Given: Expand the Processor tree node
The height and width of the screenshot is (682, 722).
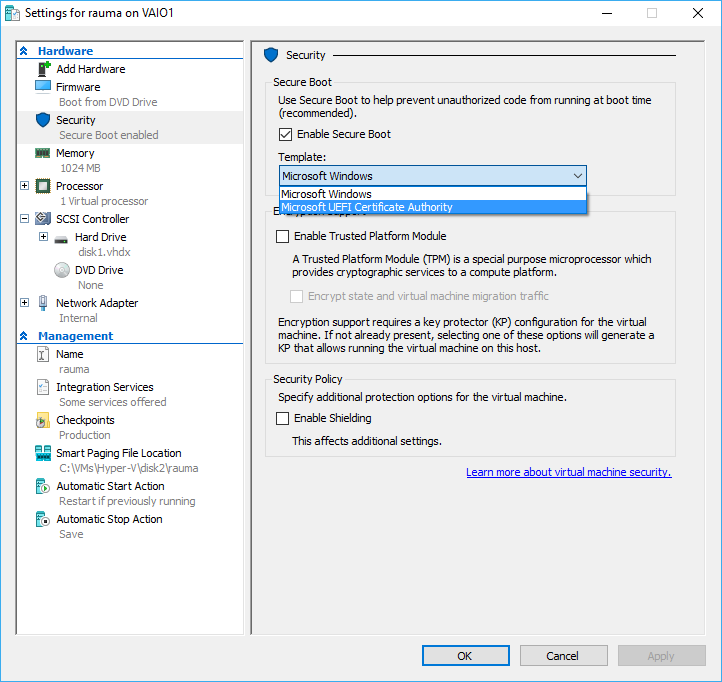Looking at the screenshot, I should tap(24, 186).
